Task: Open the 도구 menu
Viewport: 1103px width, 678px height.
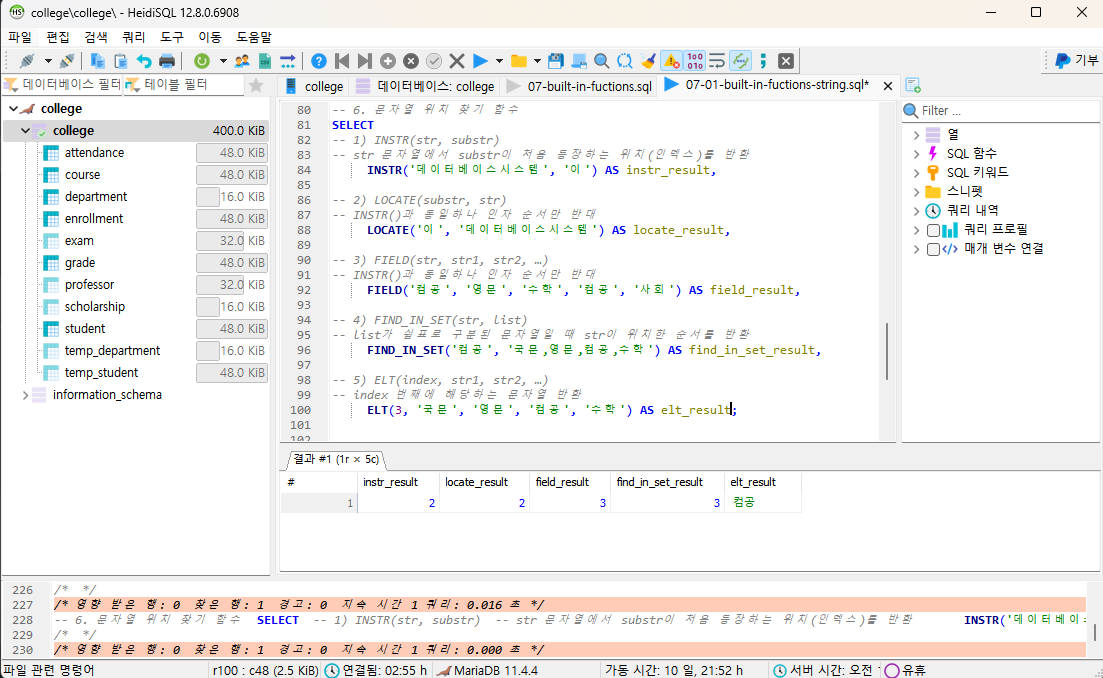Action: click(172, 37)
